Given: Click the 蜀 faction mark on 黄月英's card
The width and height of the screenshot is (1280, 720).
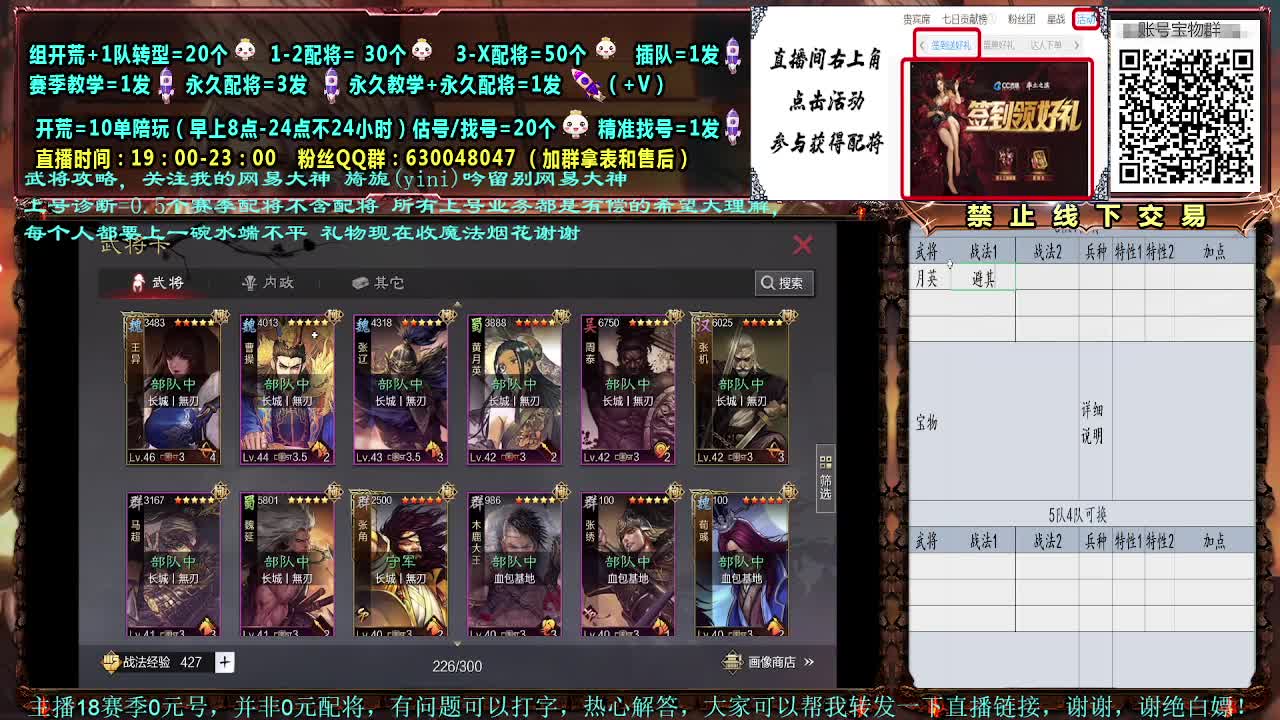Looking at the screenshot, I should click(476, 324).
